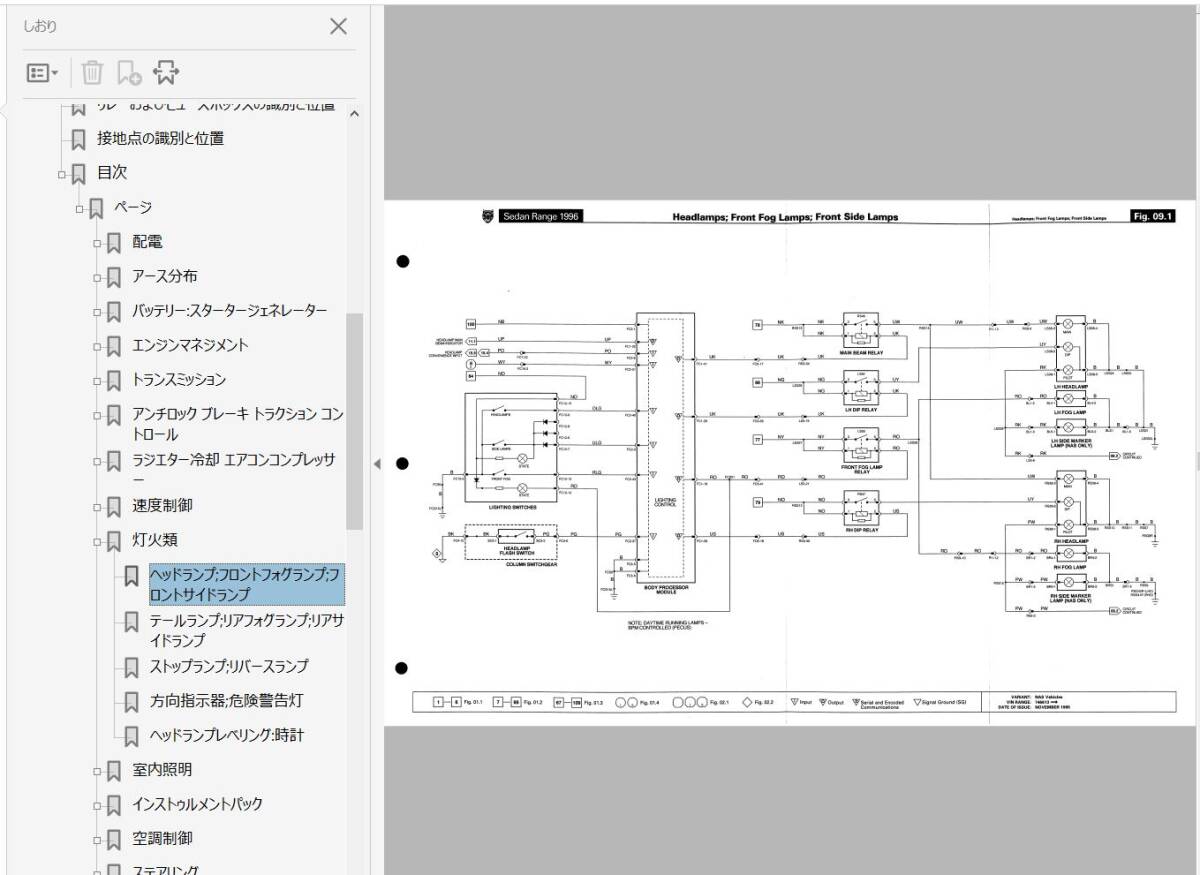The width and height of the screenshot is (1200, 875).
Task: Open the bookmark options dropdown menu
Action: [42, 73]
